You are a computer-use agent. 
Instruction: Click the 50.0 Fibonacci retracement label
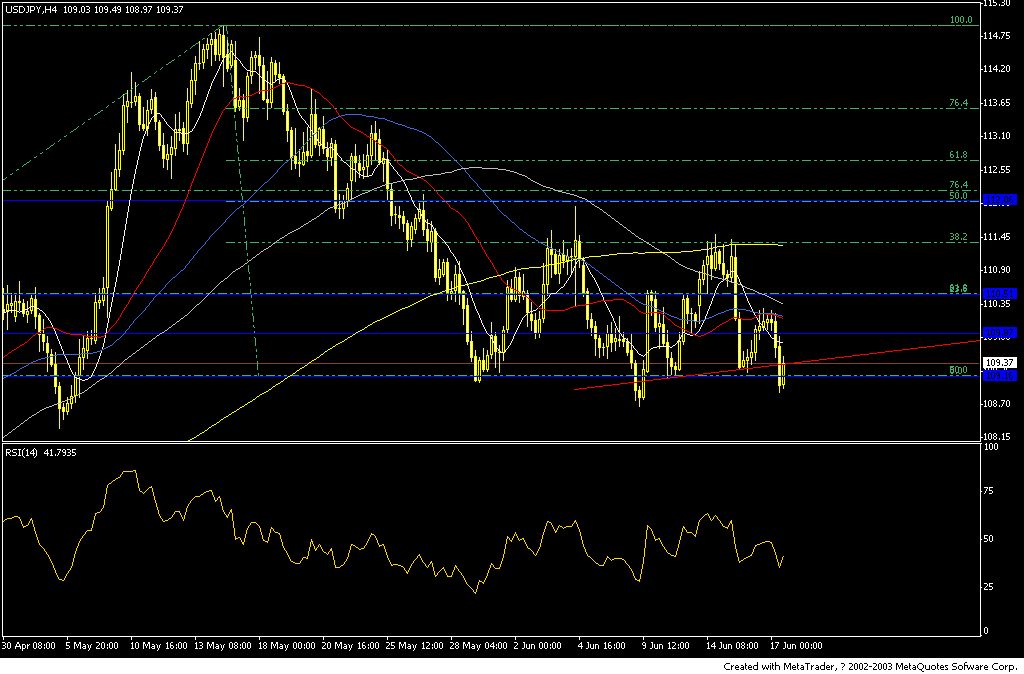click(x=958, y=196)
